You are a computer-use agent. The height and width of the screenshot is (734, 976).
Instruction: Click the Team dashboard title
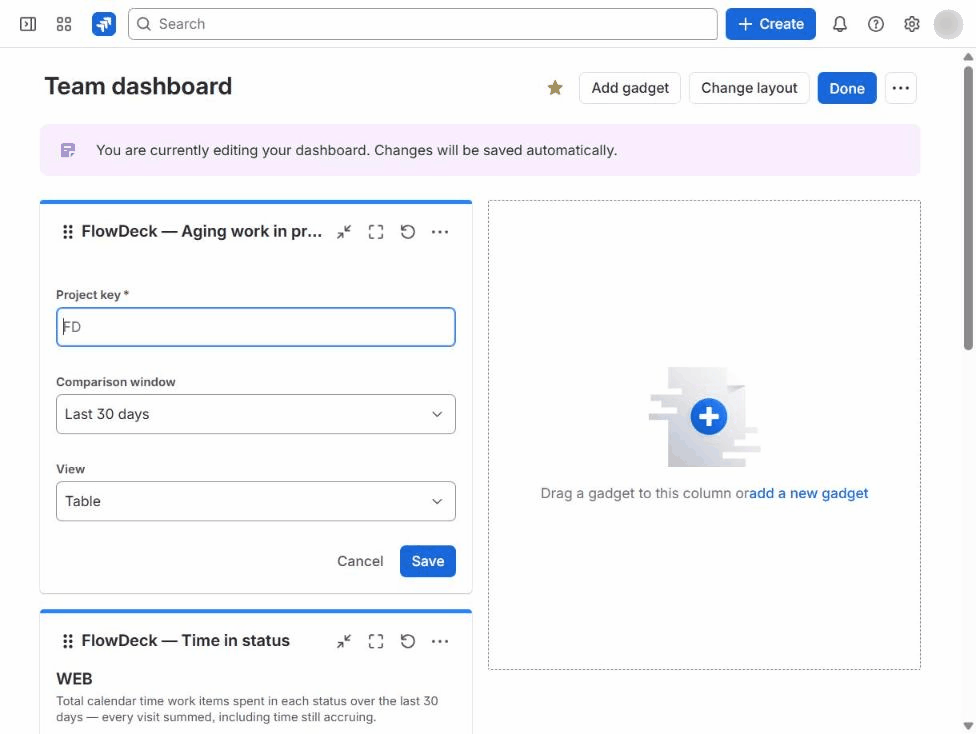(138, 87)
